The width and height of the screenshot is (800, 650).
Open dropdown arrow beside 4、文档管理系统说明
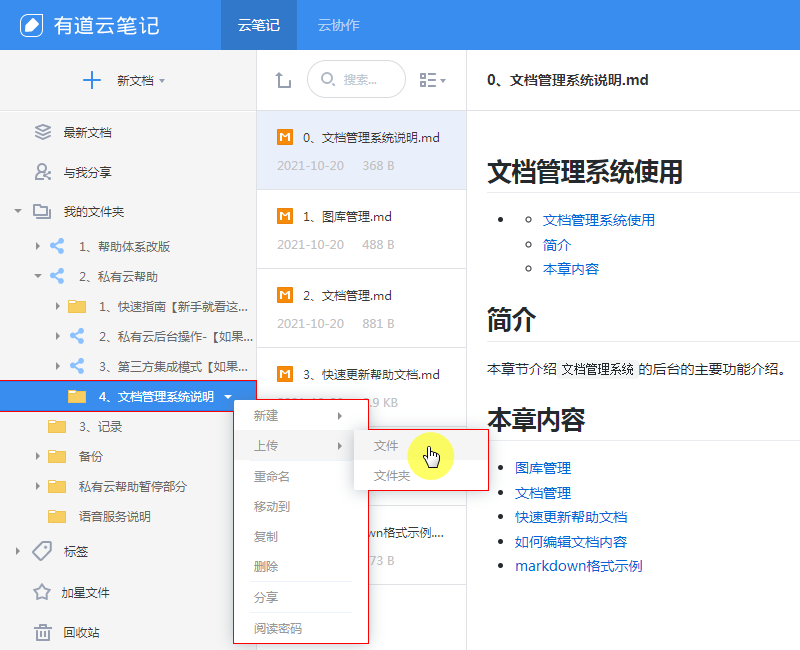coord(228,397)
